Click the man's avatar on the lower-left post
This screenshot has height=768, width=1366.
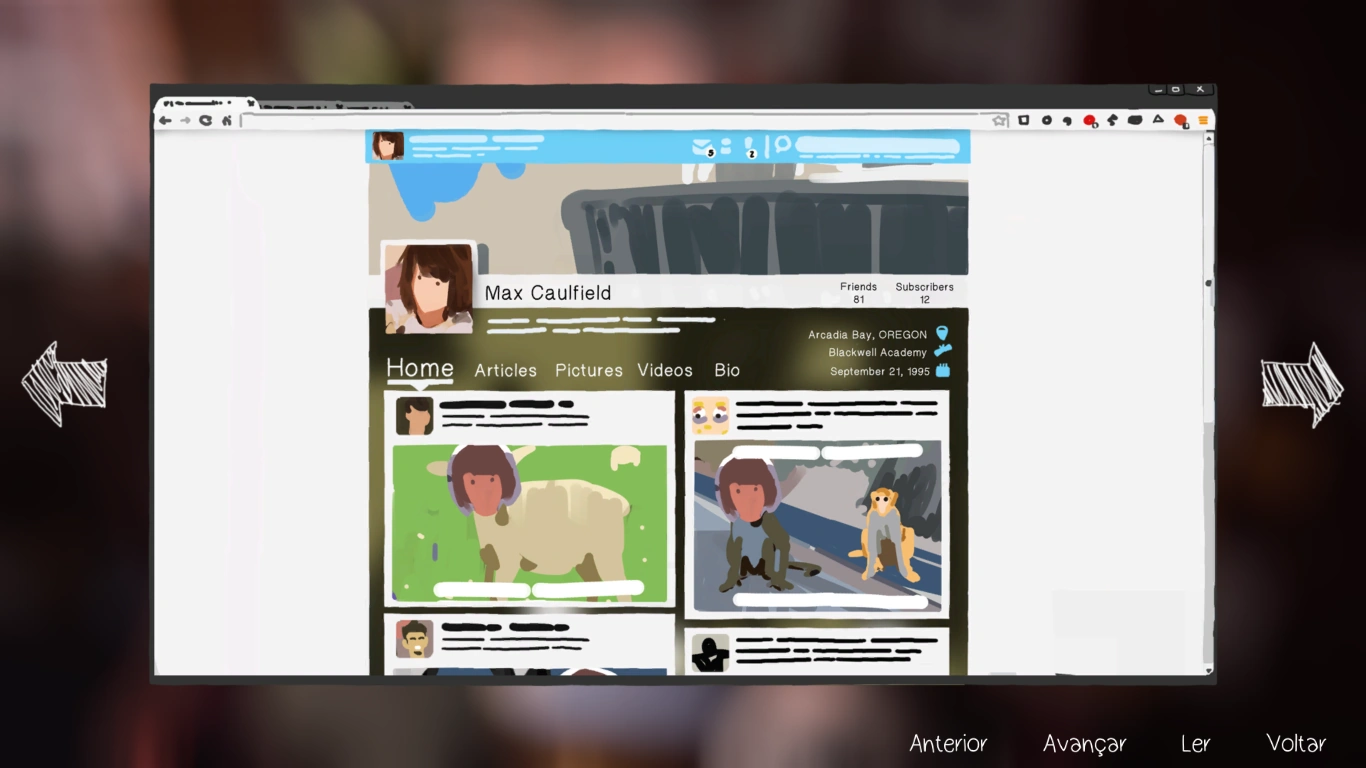[414, 639]
